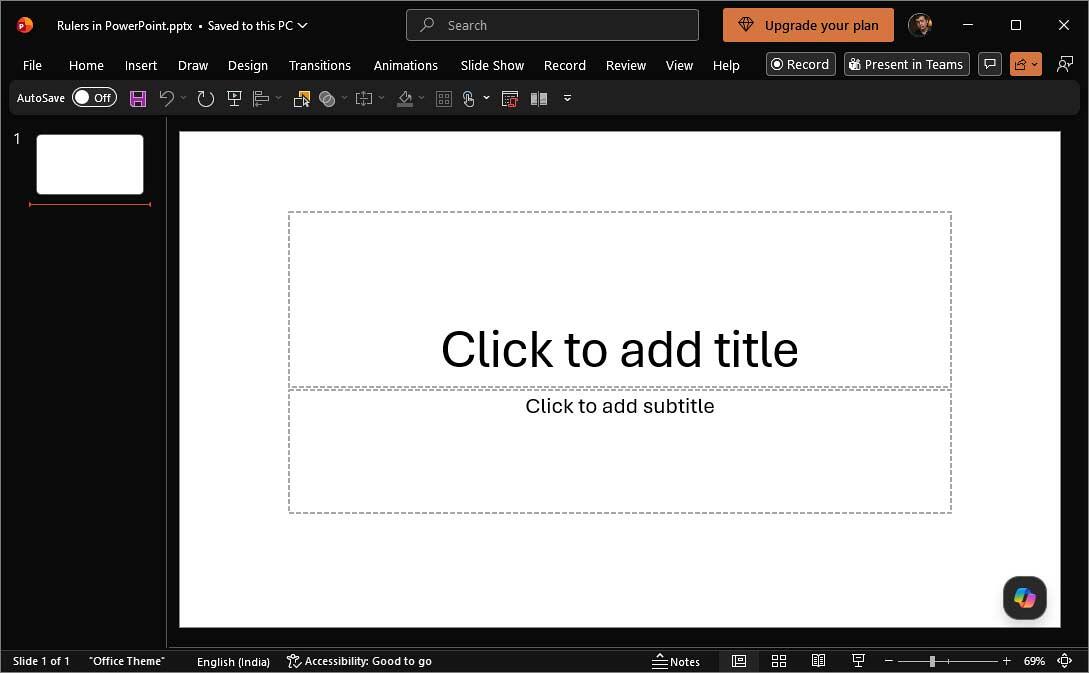This screenshot has height=673, width=1089.
Task: Expand the Touch/Mouse Mode dropdown arrow
Action: (486, 98)
